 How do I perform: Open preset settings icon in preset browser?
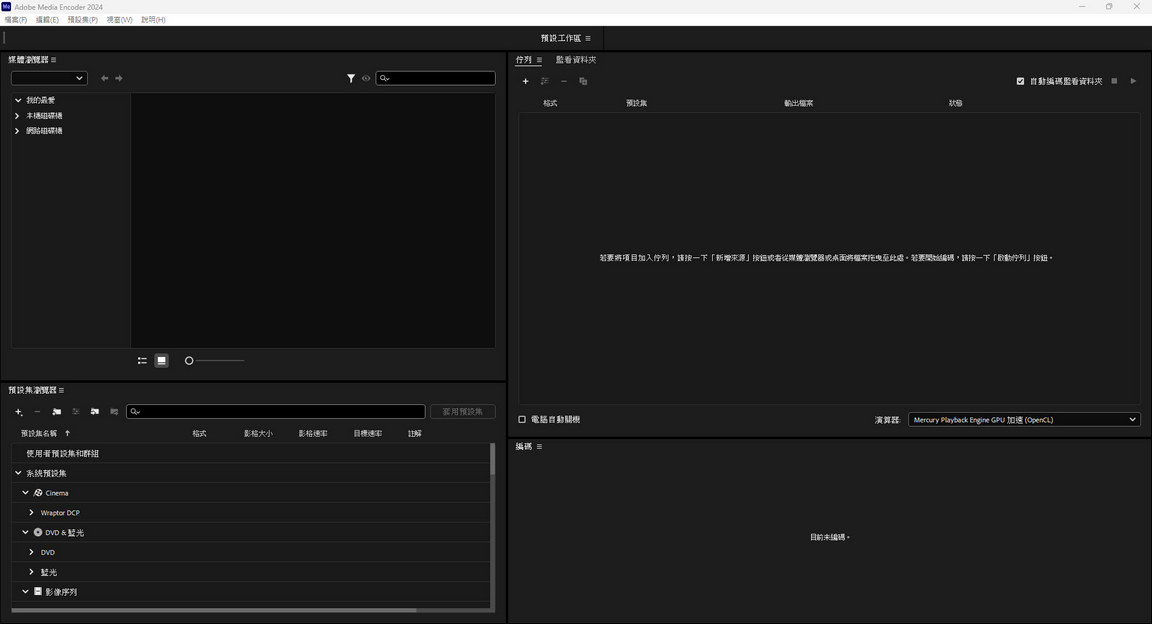[76, 411]
